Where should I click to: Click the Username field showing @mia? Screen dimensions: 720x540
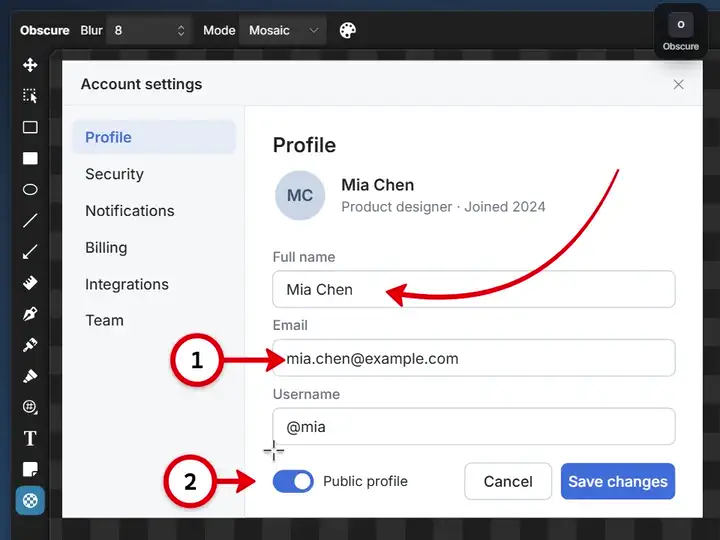(x=474, y=427)
